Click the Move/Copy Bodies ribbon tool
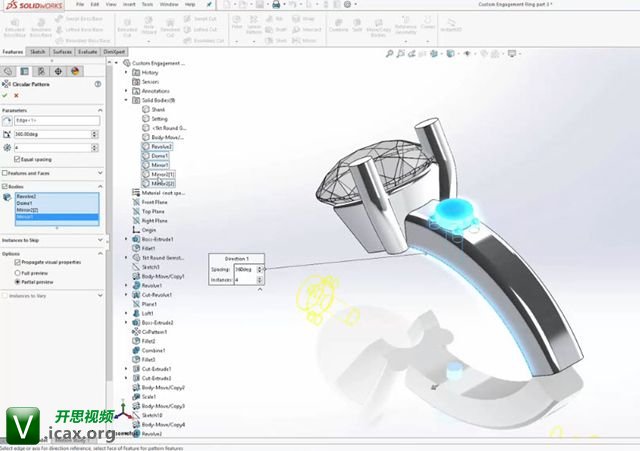 click(x=378, y=27)
